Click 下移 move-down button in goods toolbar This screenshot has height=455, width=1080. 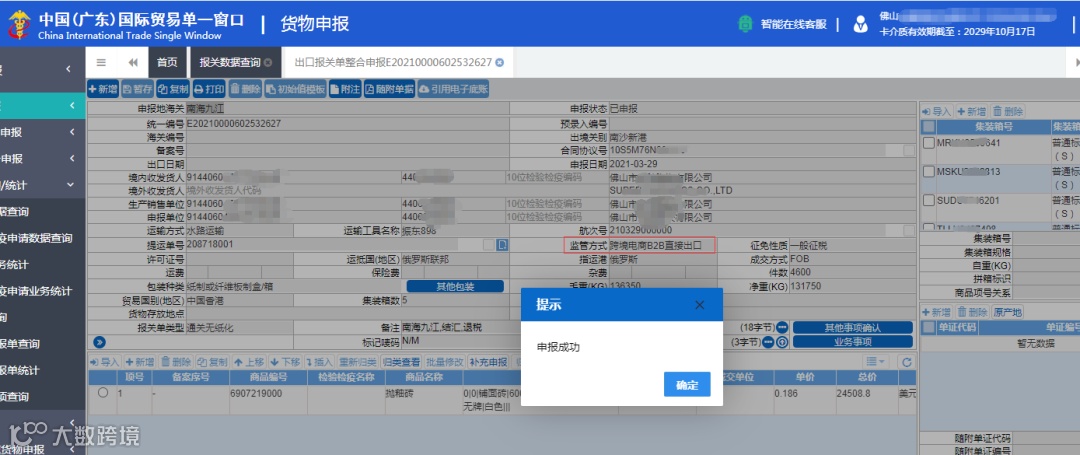click(285, 362)
